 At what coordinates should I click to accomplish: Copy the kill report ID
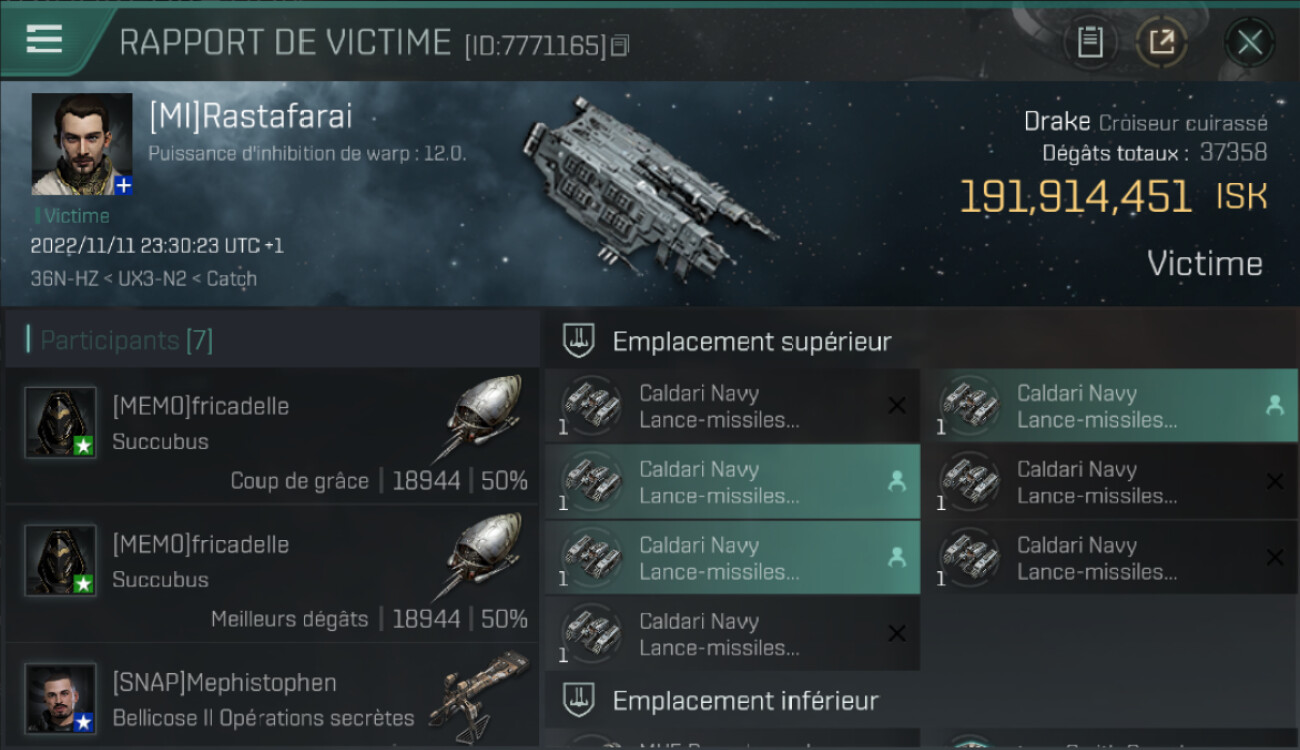pyautogui.click(x=620, y=46)
